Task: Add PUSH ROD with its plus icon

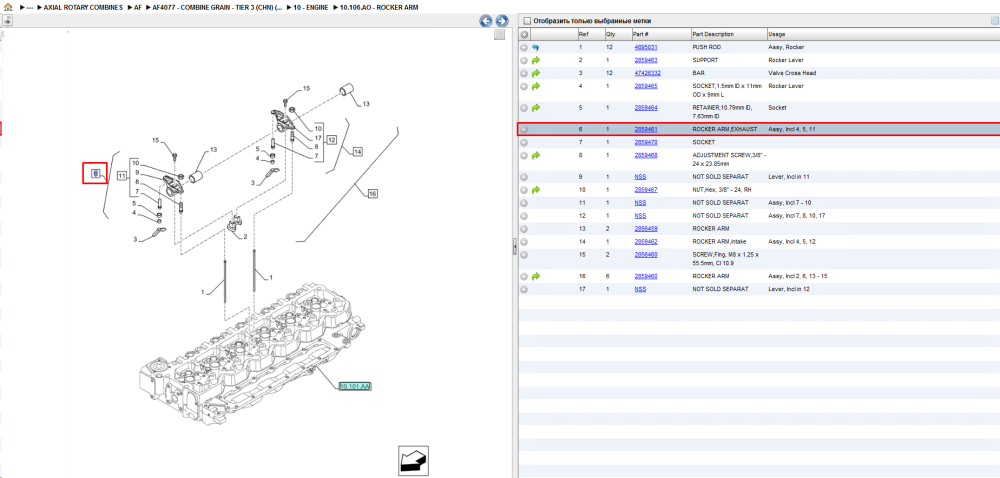Action: tap(524, 47)
